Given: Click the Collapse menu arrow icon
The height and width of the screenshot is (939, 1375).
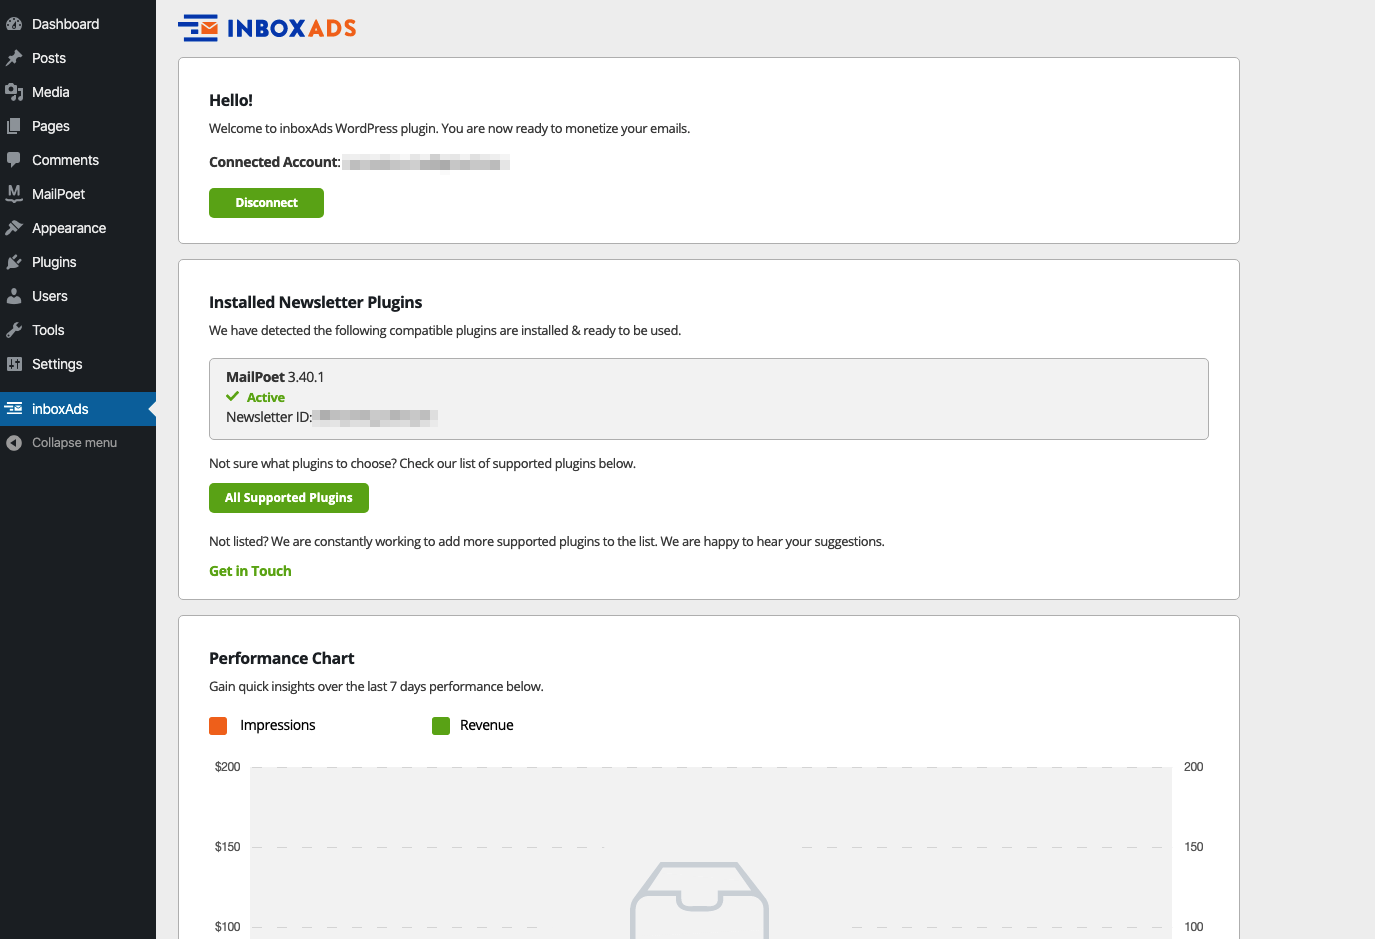Looking at the screenshot, I should click(x=14, y=443).
